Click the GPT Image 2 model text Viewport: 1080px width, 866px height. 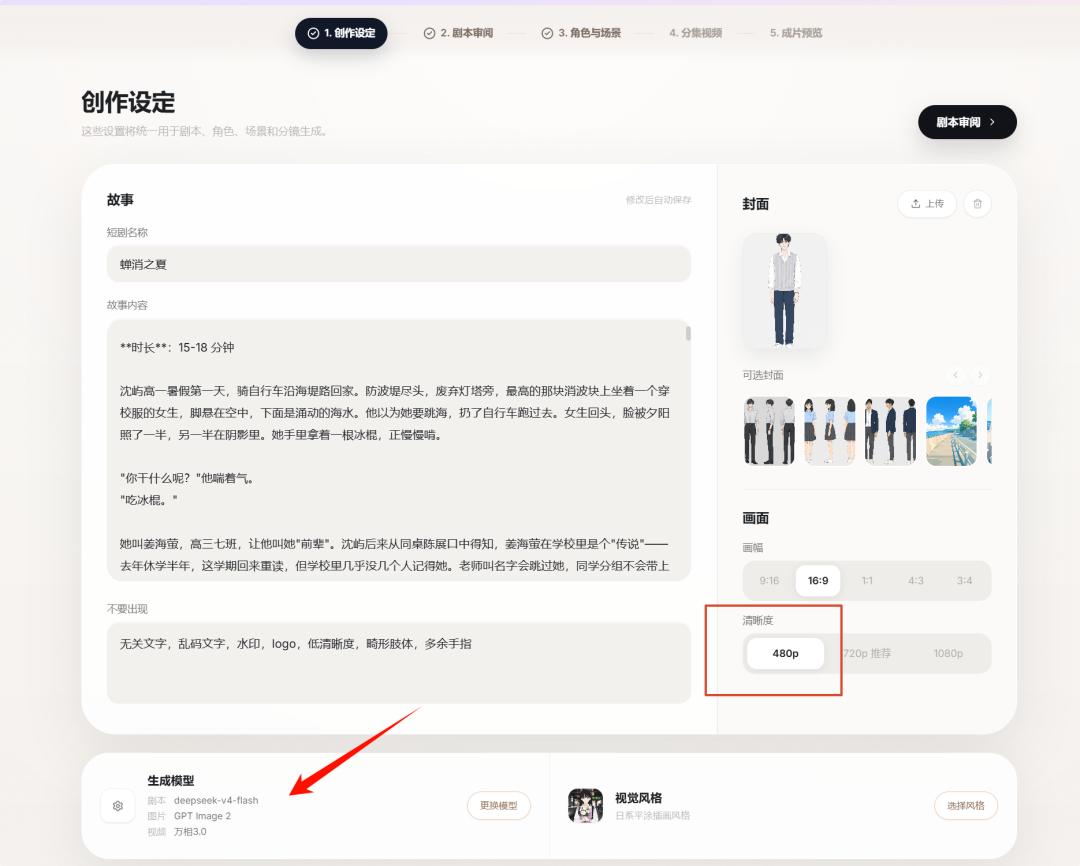(202, 816)
